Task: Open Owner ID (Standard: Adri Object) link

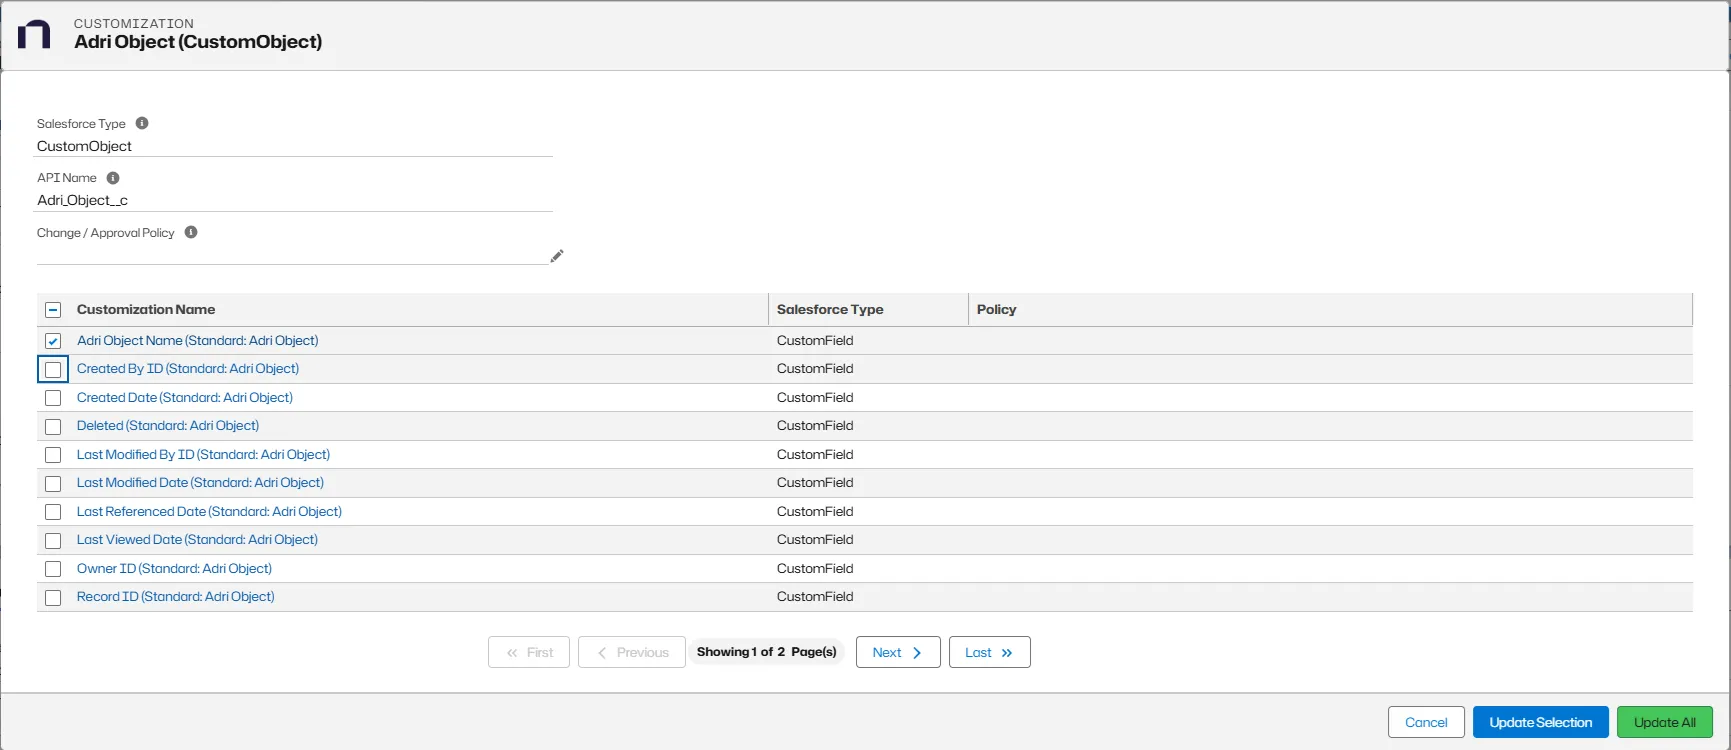Action: (174, 568)
